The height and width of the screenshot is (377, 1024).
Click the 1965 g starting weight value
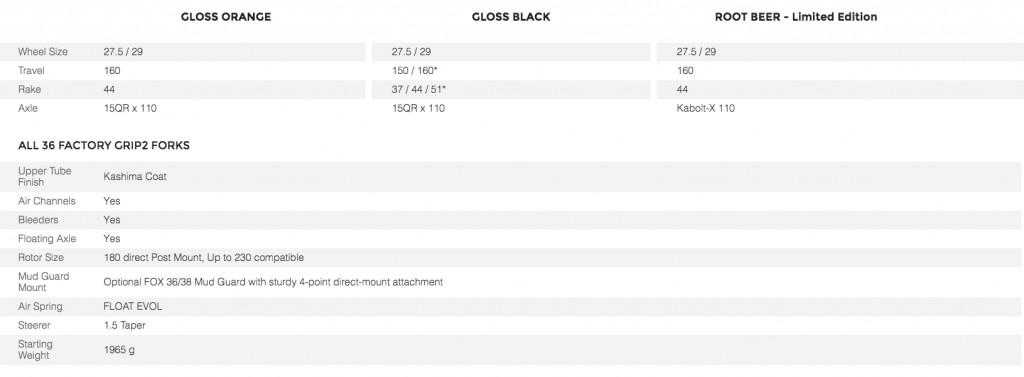pos(119,350)
